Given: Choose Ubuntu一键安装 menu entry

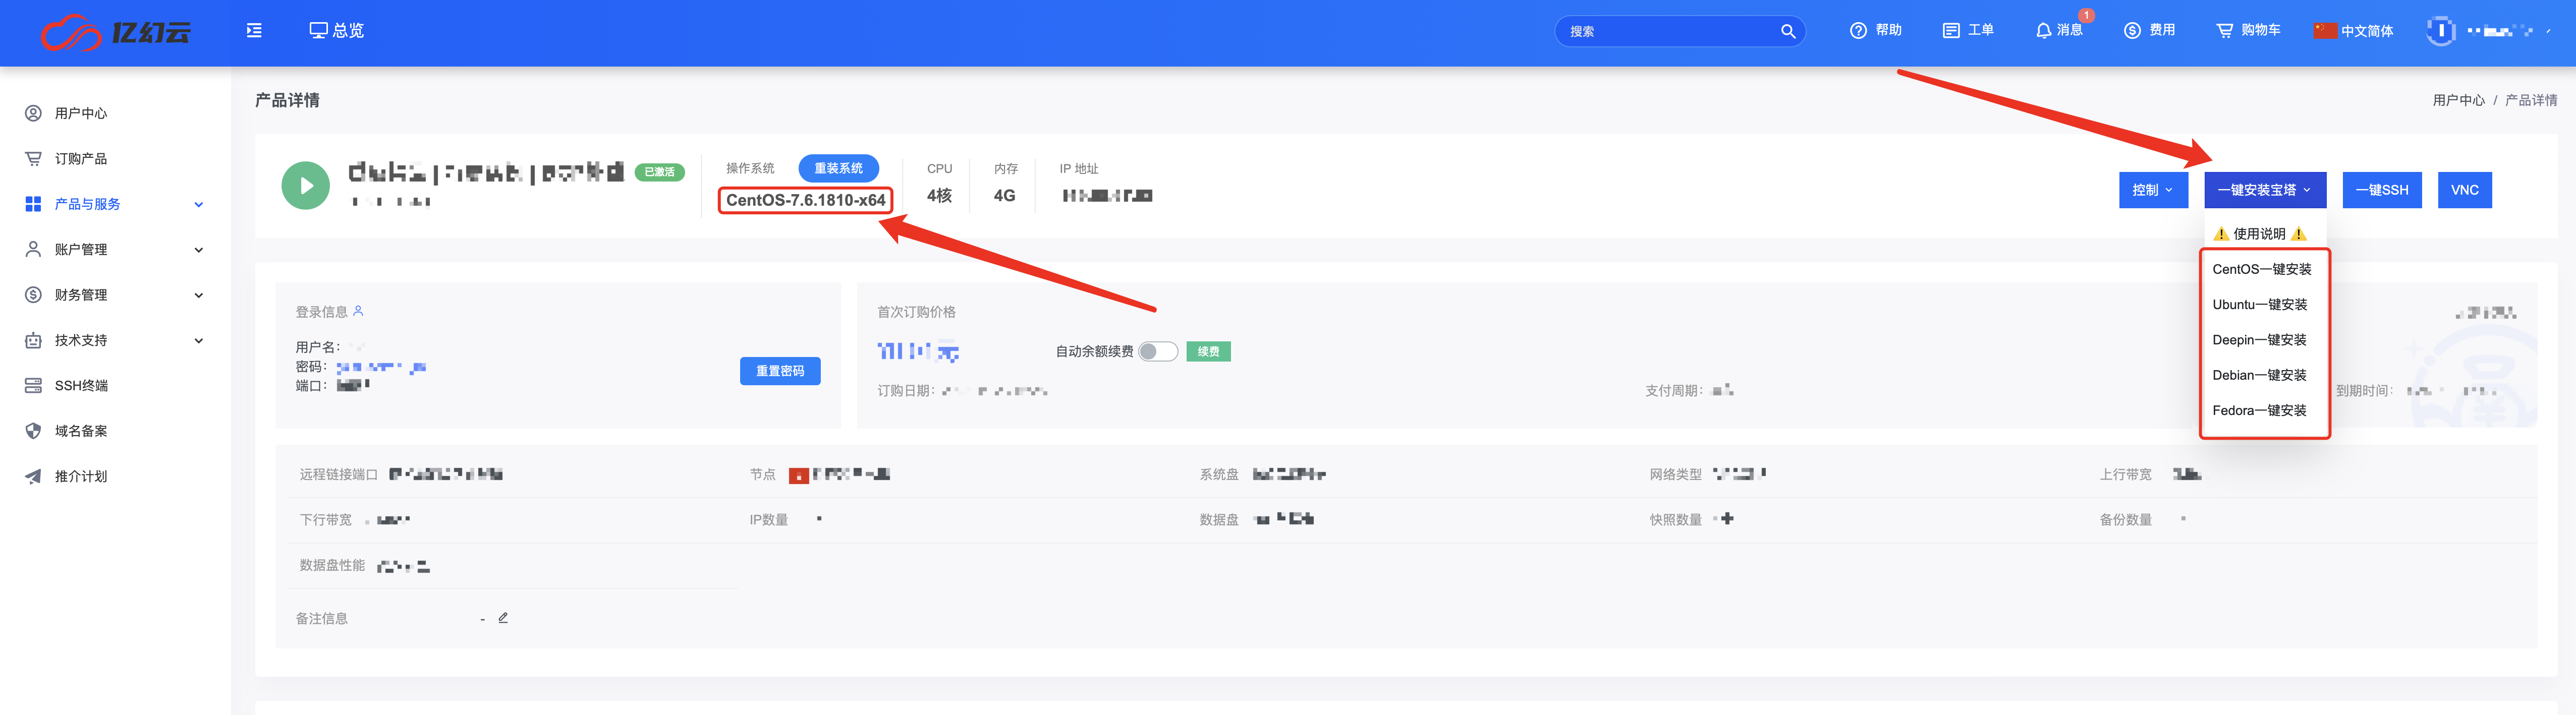Looking at the screenshot, I should pos(2259,304).
